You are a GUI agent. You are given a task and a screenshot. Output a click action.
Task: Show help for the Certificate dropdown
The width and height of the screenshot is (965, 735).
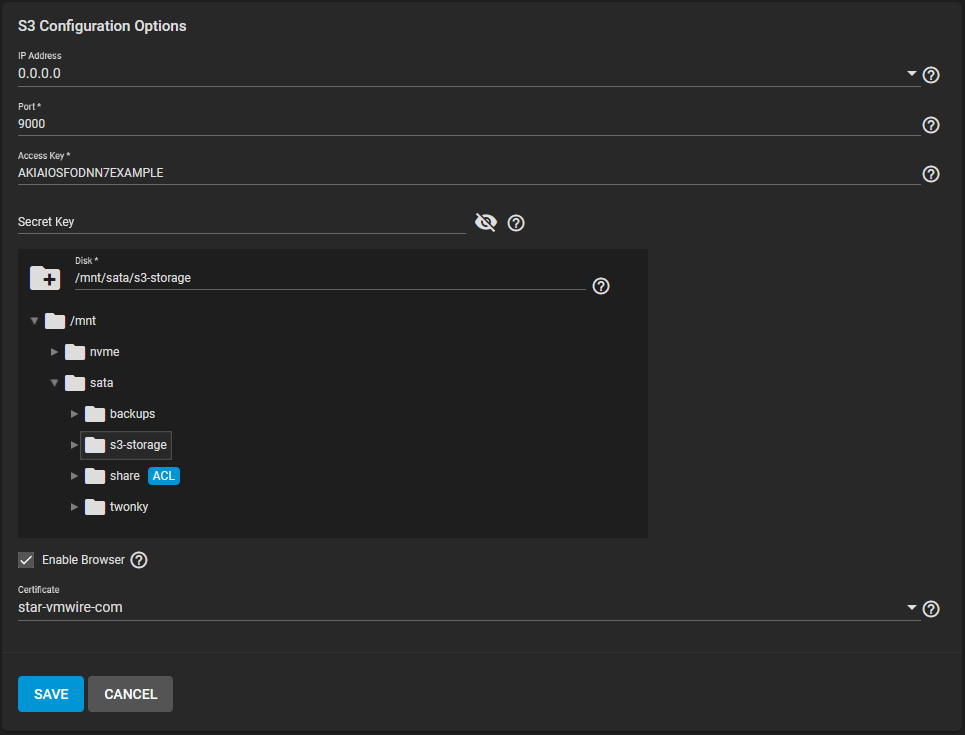click(x=930, y=609)
